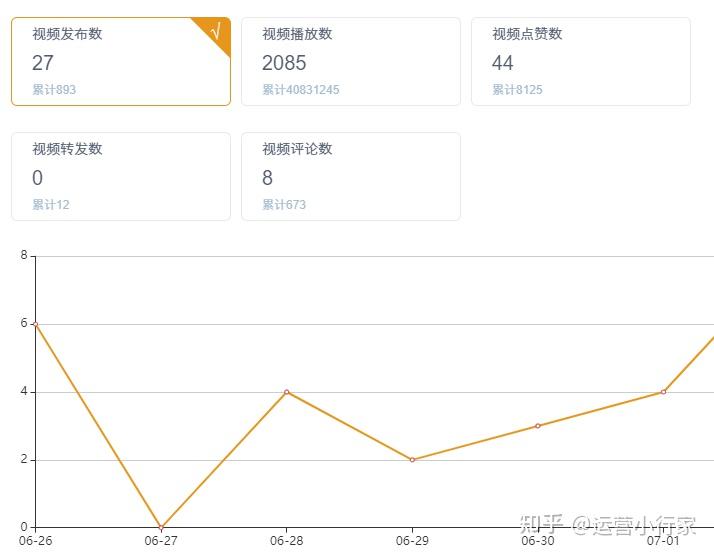This screenshot has width=714, height=555.
Task: Select the 视频播放数 metric card
Action: [350, 61]
